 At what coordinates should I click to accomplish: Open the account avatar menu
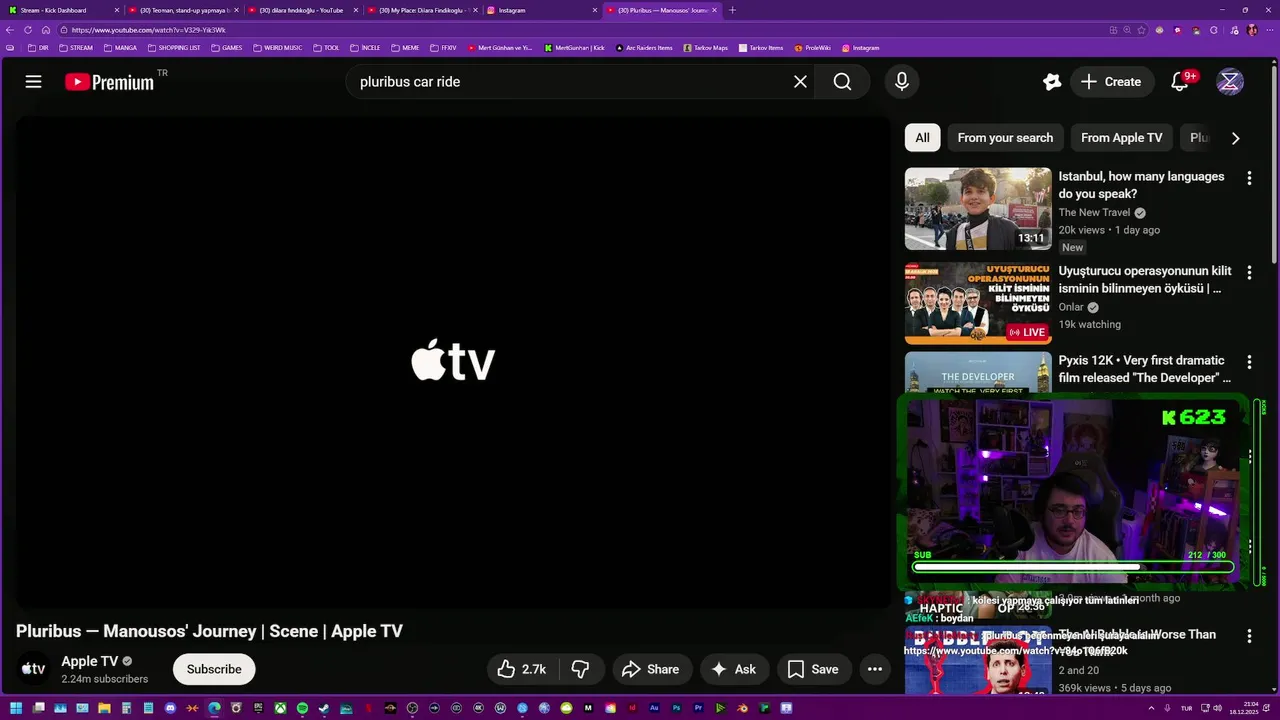(1230, 82)
